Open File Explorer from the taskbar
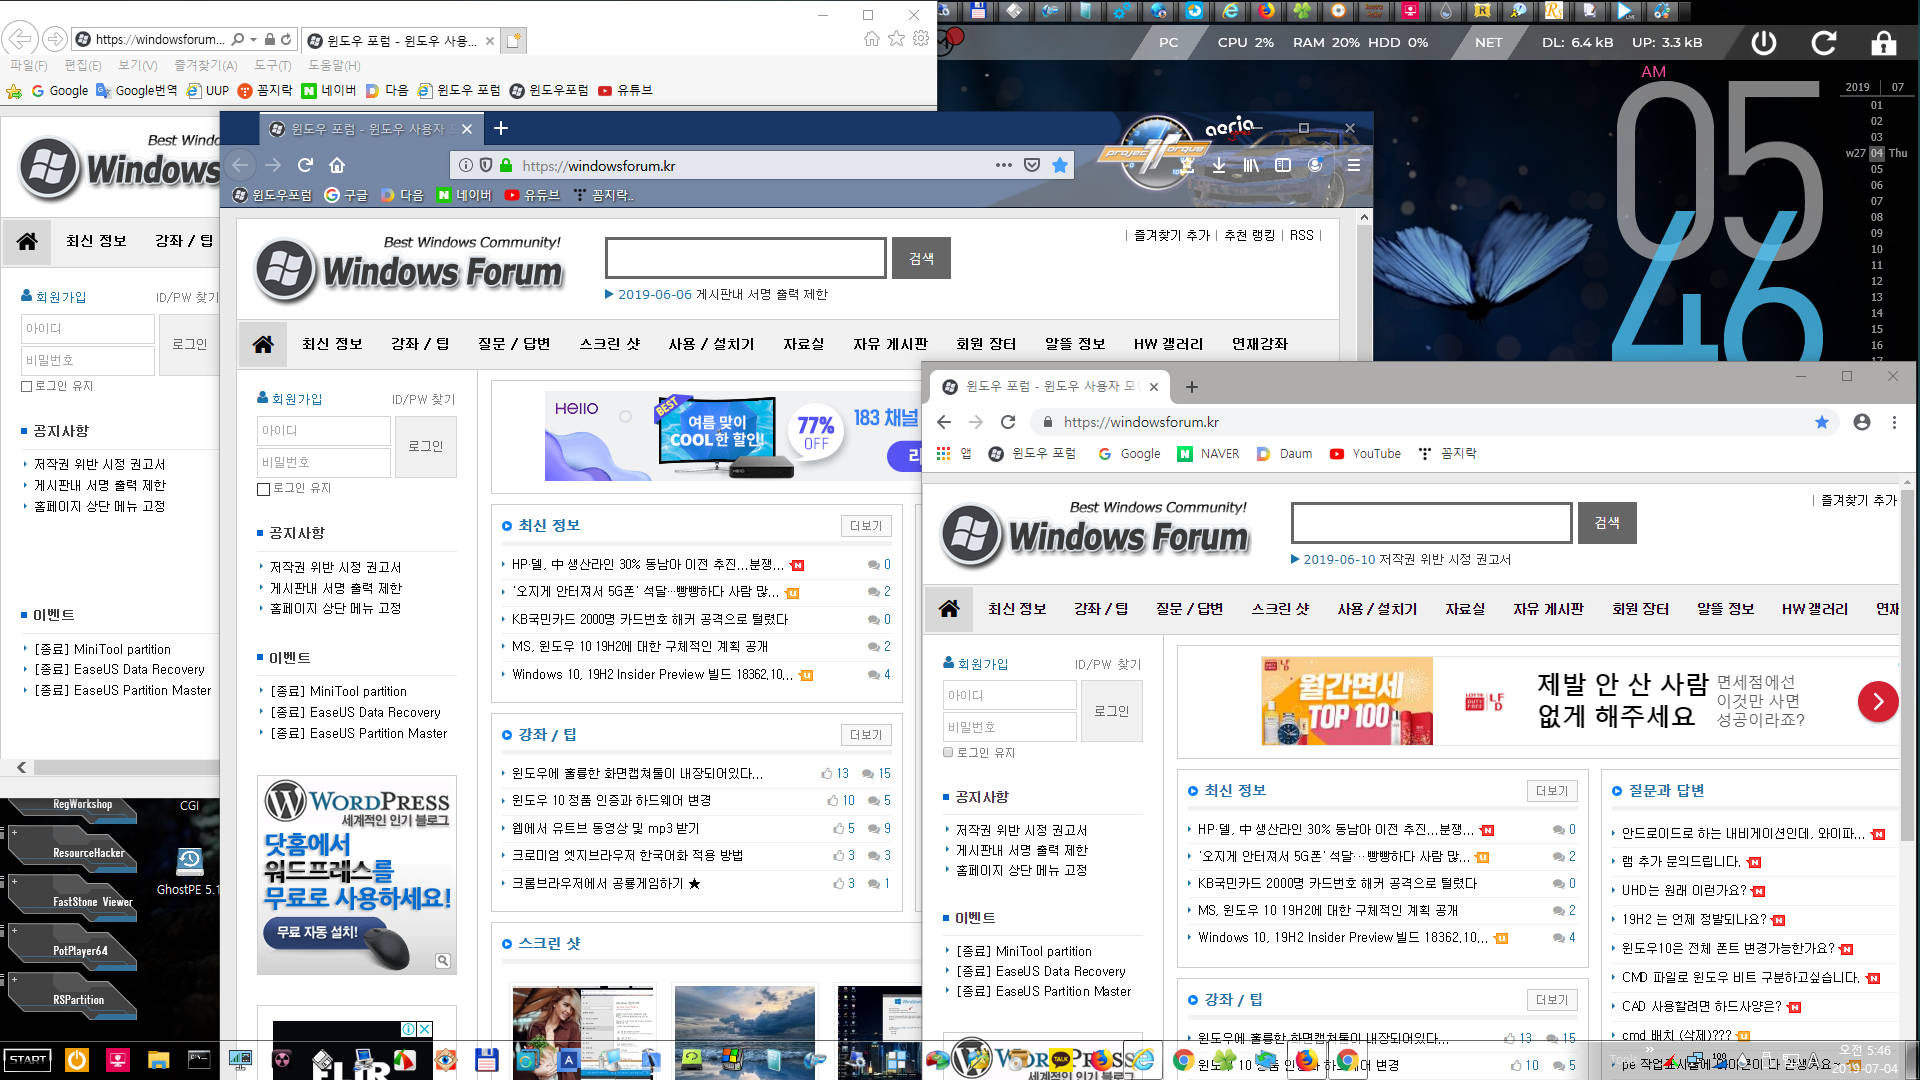 tap(158, 1059)
